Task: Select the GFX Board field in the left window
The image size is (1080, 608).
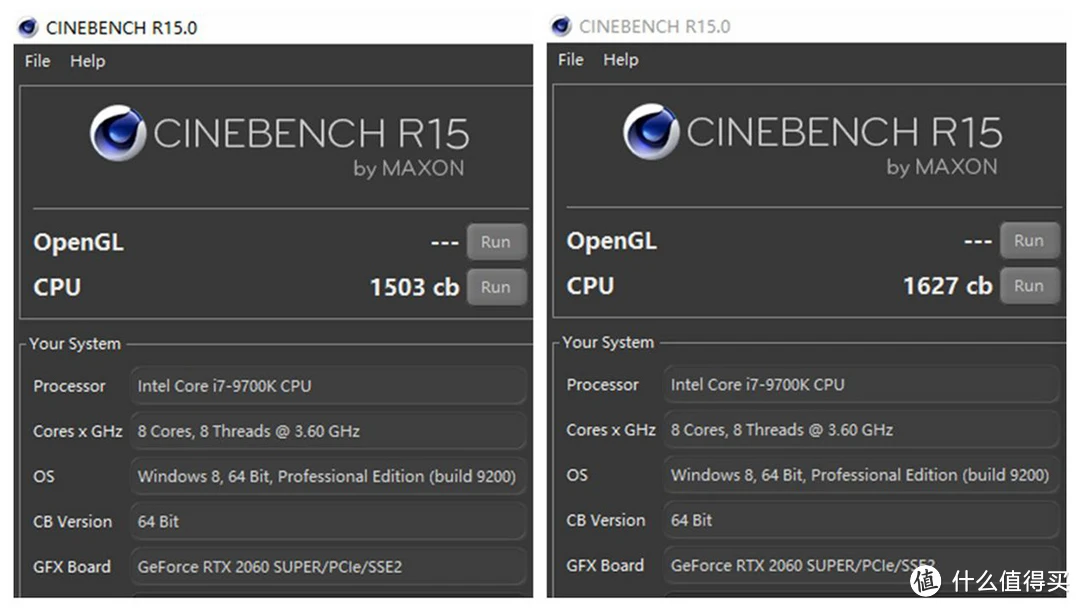Action: [328, 567]
